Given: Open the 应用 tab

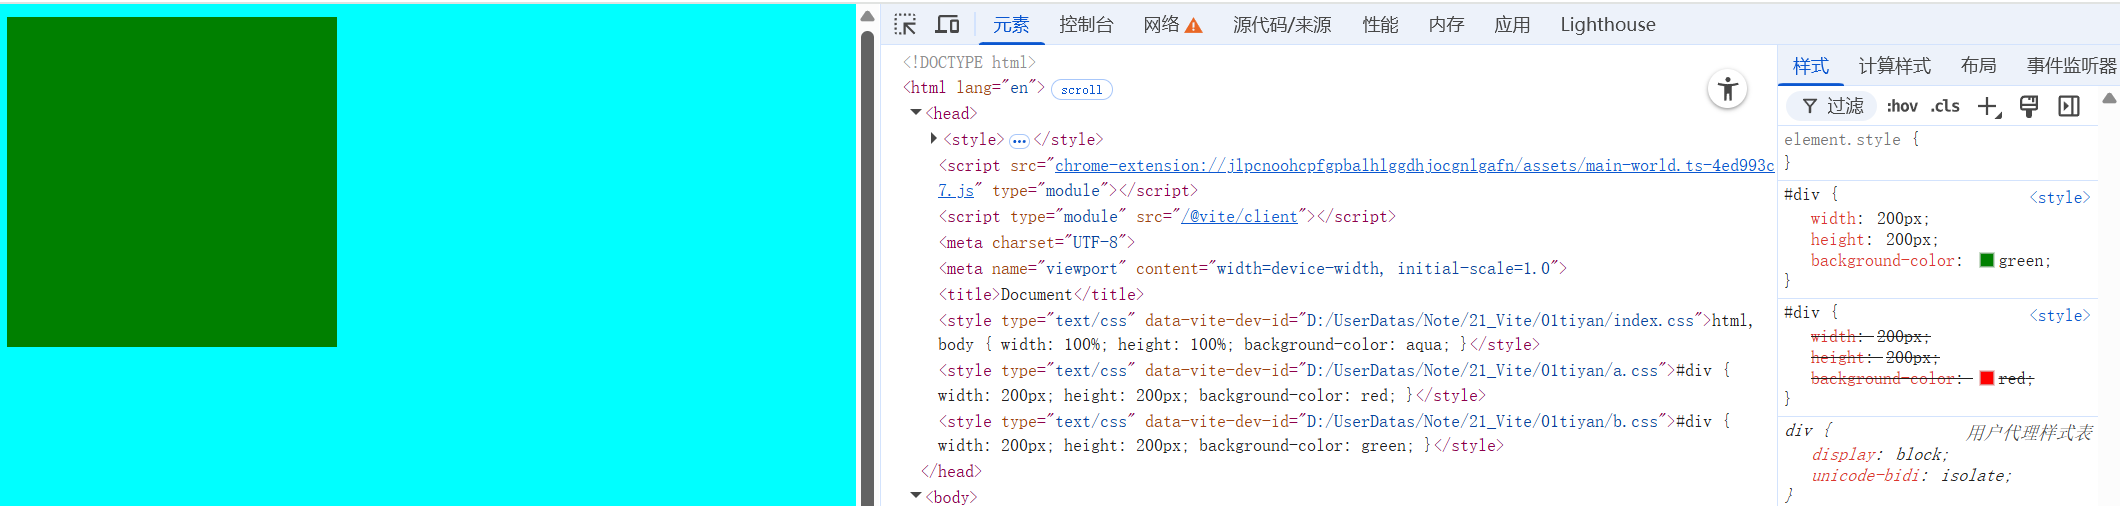Looking at the screenshot, I should [1512, 25].
